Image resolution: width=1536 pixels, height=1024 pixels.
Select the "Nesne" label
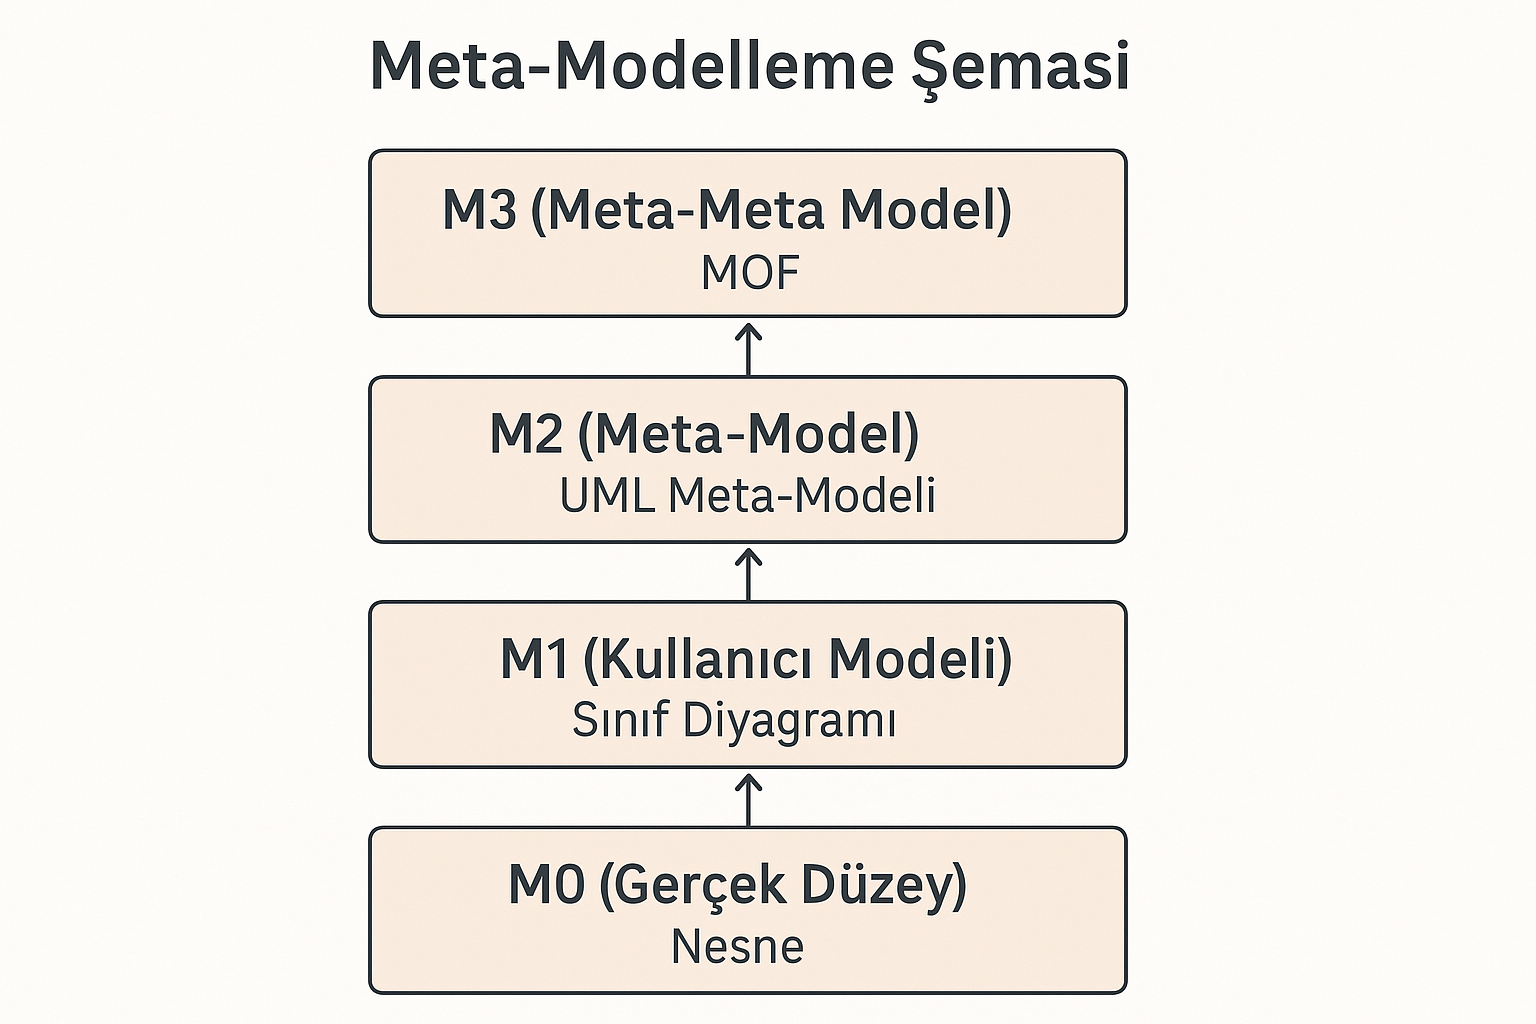[737, 947]
